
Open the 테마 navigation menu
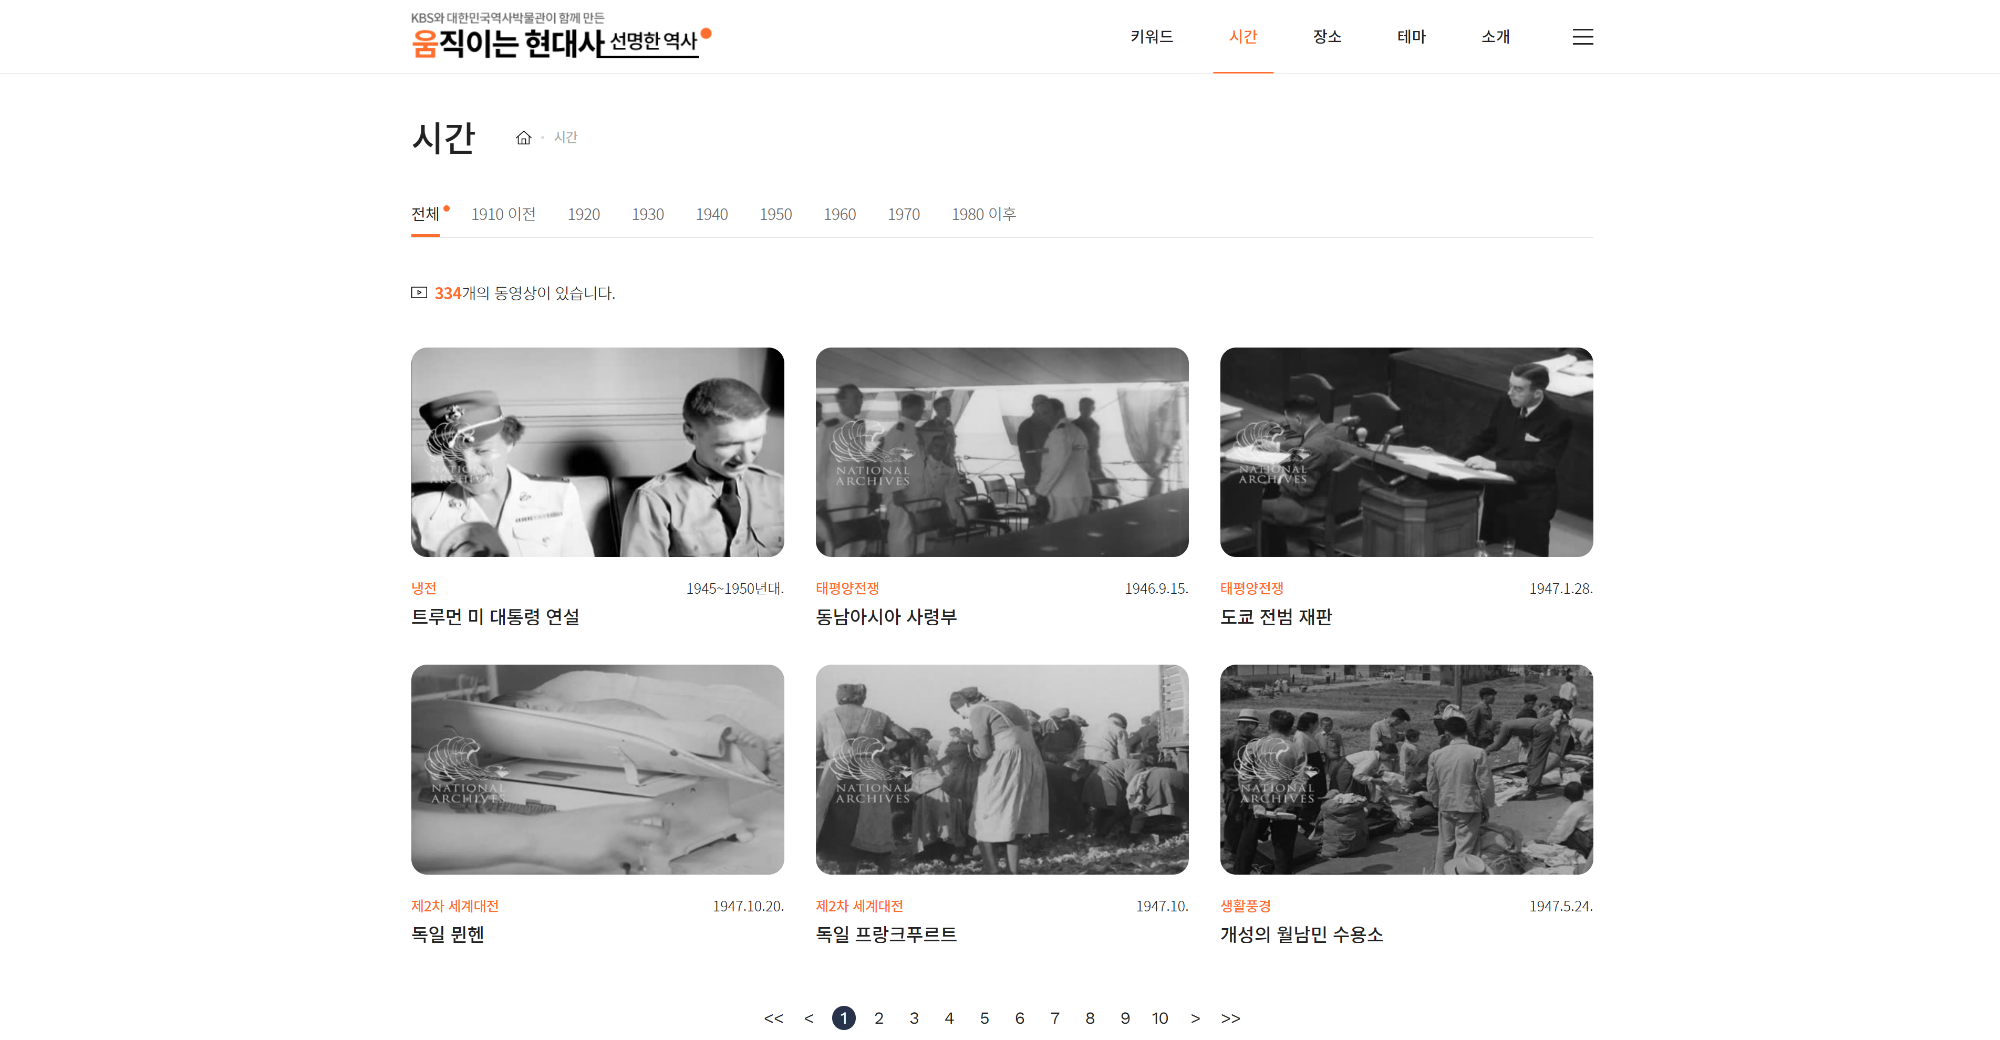pos(1411,37)
